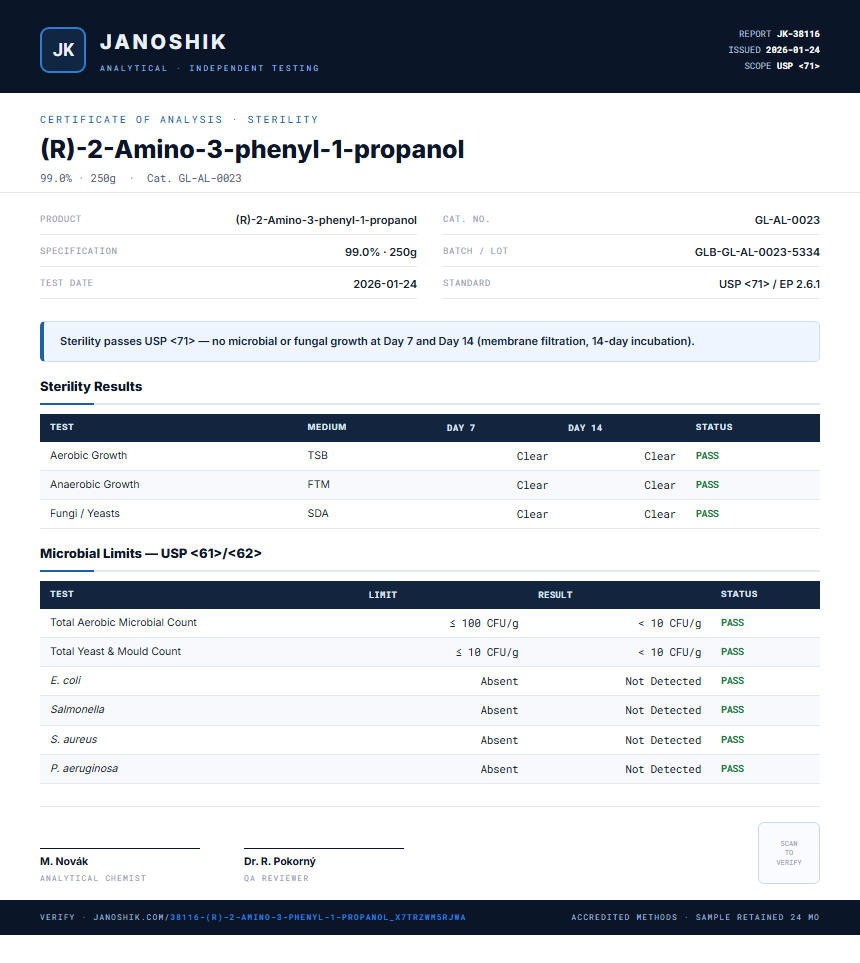Screen dimensions: 860x963
Task: Click 'Cat. GL-AL-0023' under the title
Action: coord(194,178)
